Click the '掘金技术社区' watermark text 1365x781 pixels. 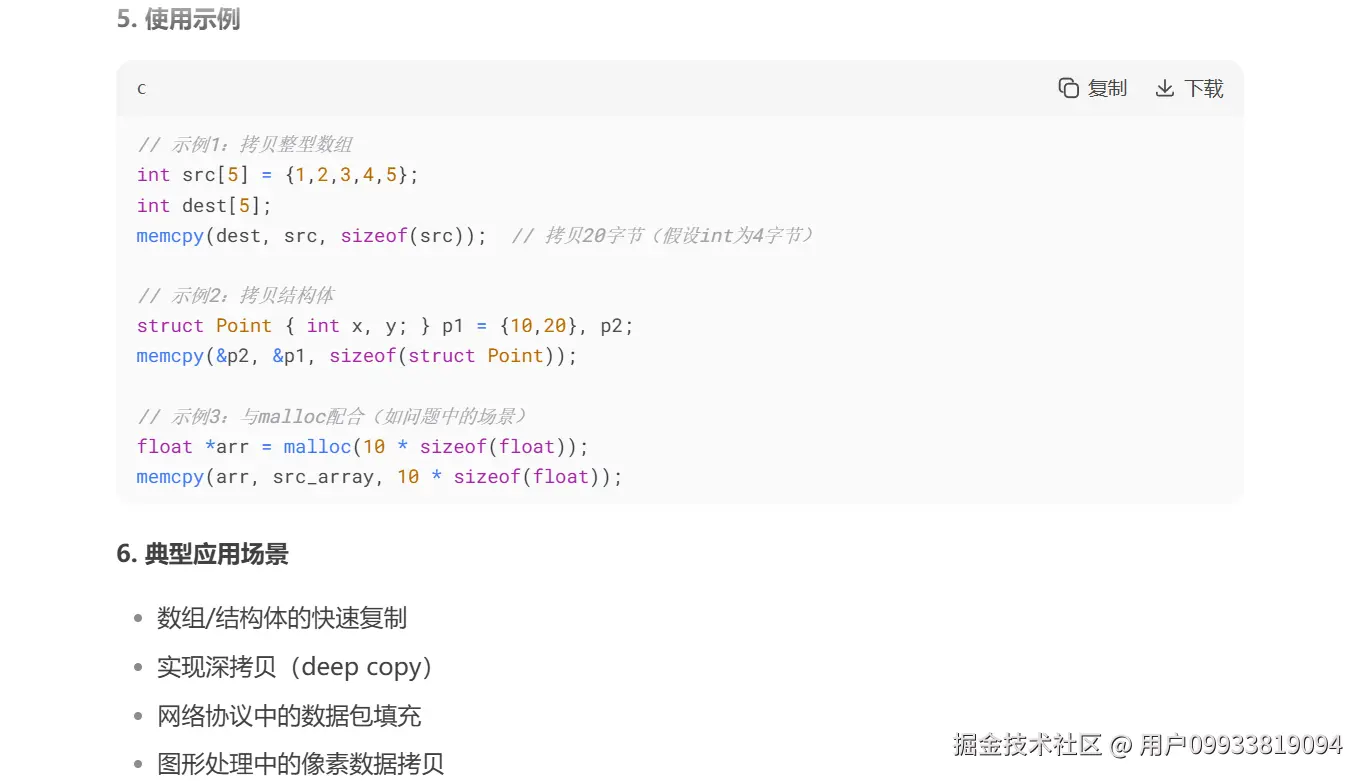(1026, 745)
